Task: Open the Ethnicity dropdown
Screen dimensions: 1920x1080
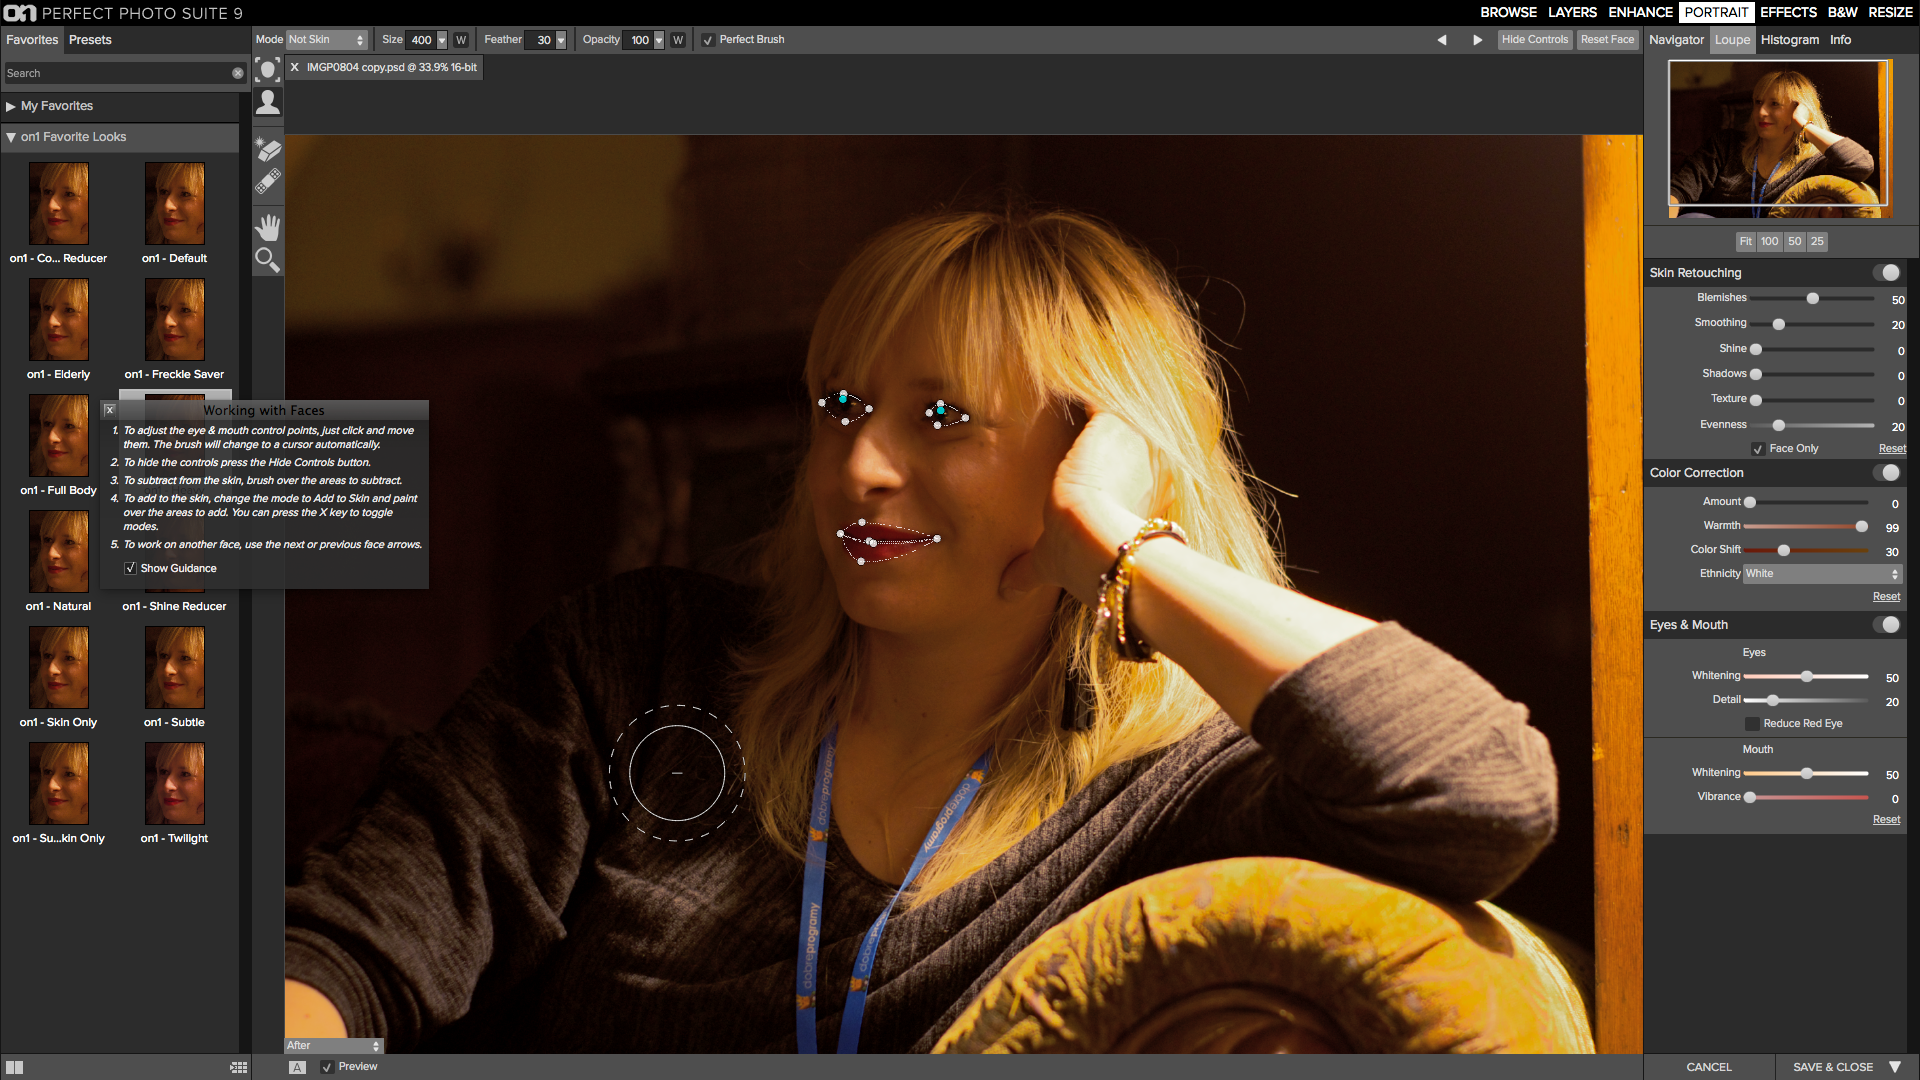Action: (x=1822, y=574)
